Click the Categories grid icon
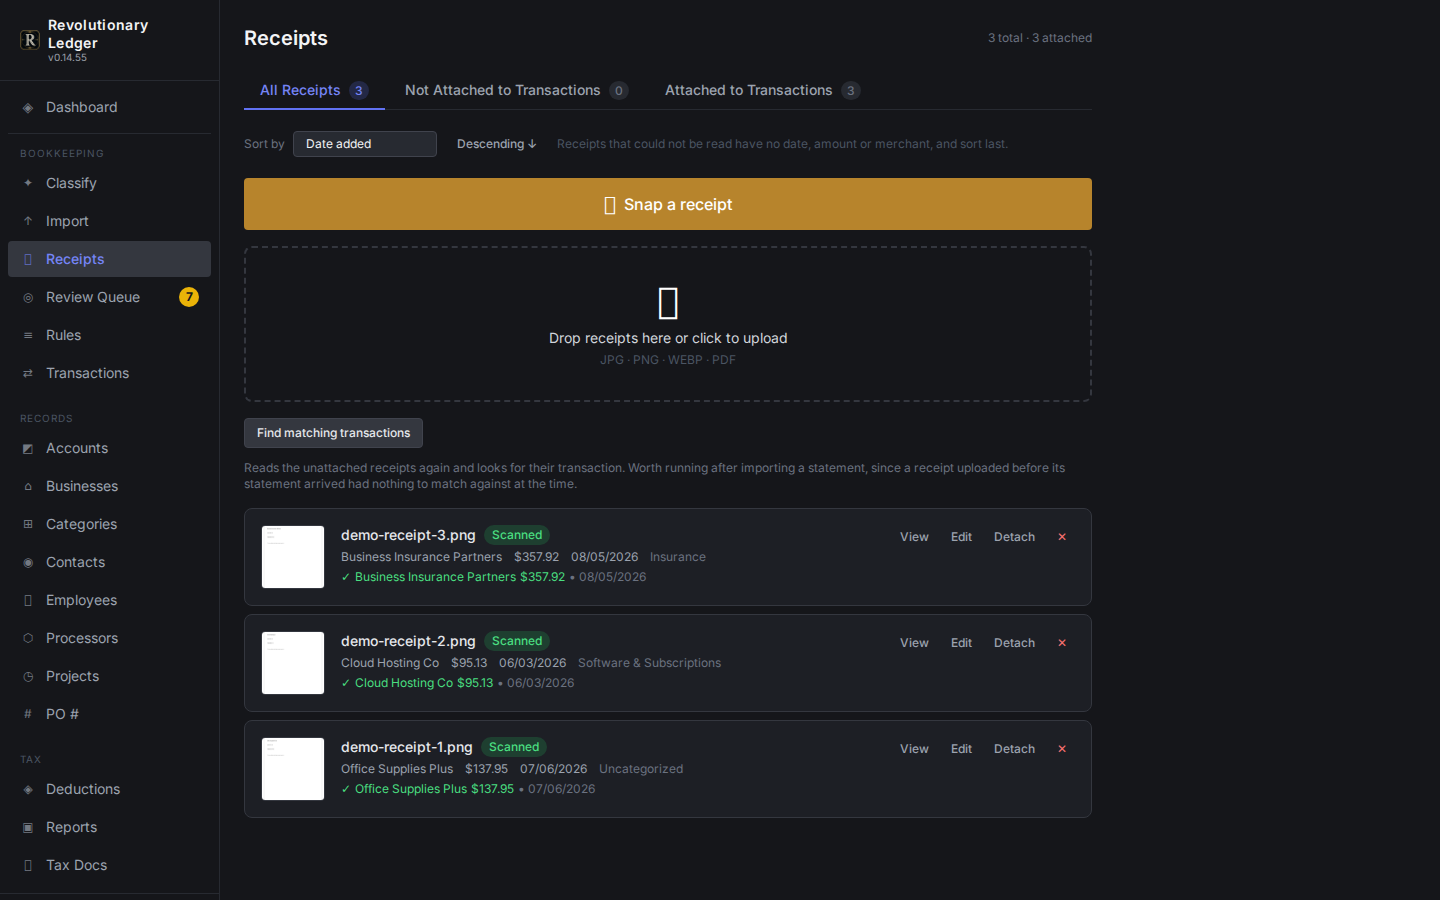The height and width of the screenshot is (900, 1440). pyautogui.click(x=28, y=524)
